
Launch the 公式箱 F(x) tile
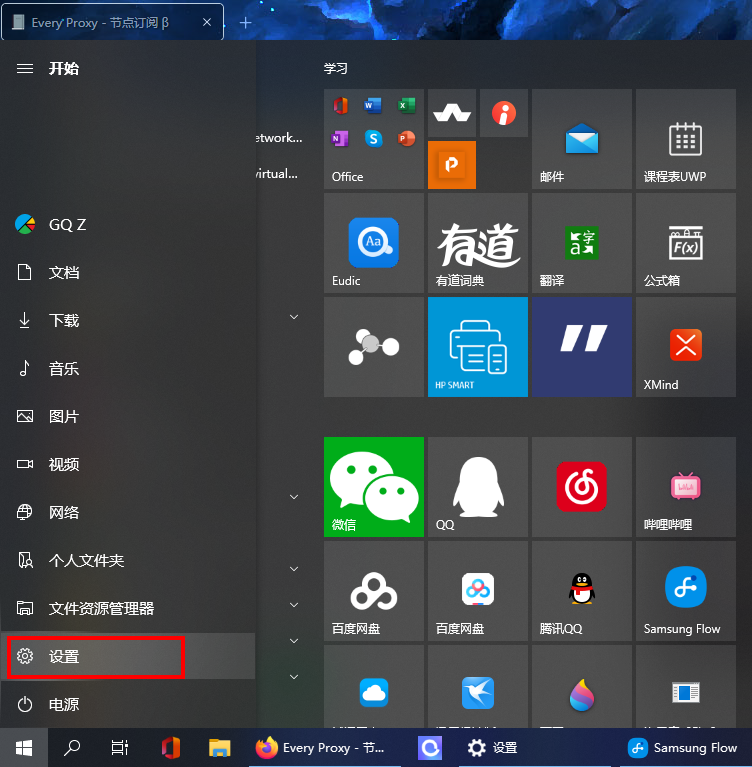coord(685,243)
